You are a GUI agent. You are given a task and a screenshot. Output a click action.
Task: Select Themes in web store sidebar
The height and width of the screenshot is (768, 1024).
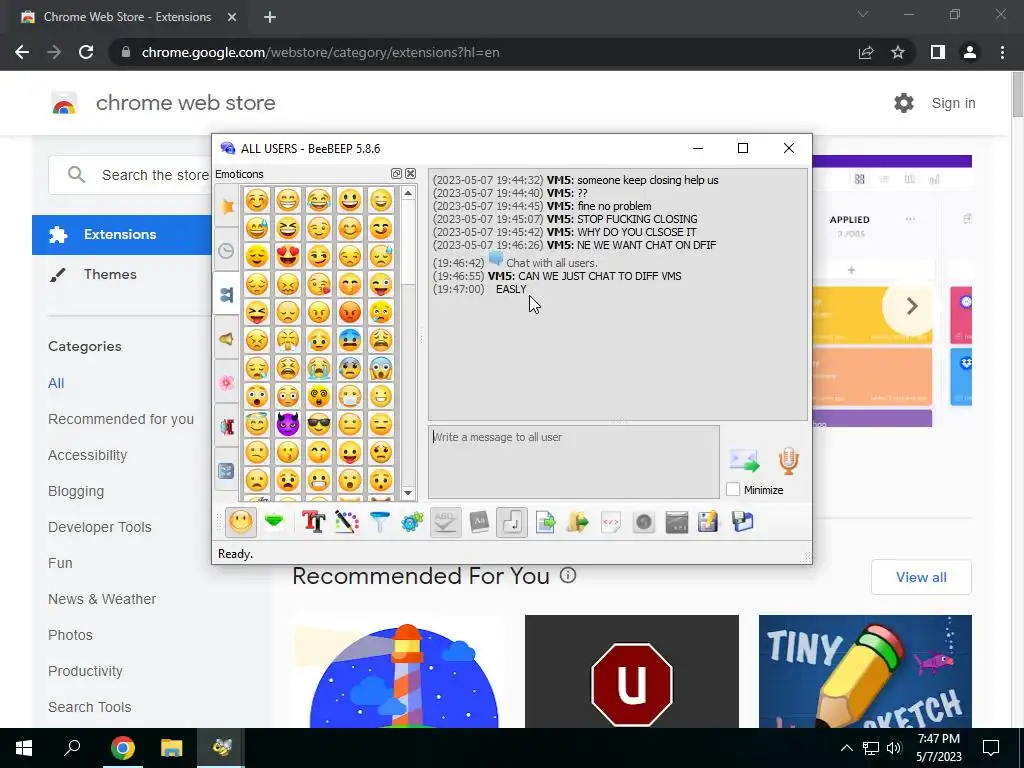(x=110, y=274)
